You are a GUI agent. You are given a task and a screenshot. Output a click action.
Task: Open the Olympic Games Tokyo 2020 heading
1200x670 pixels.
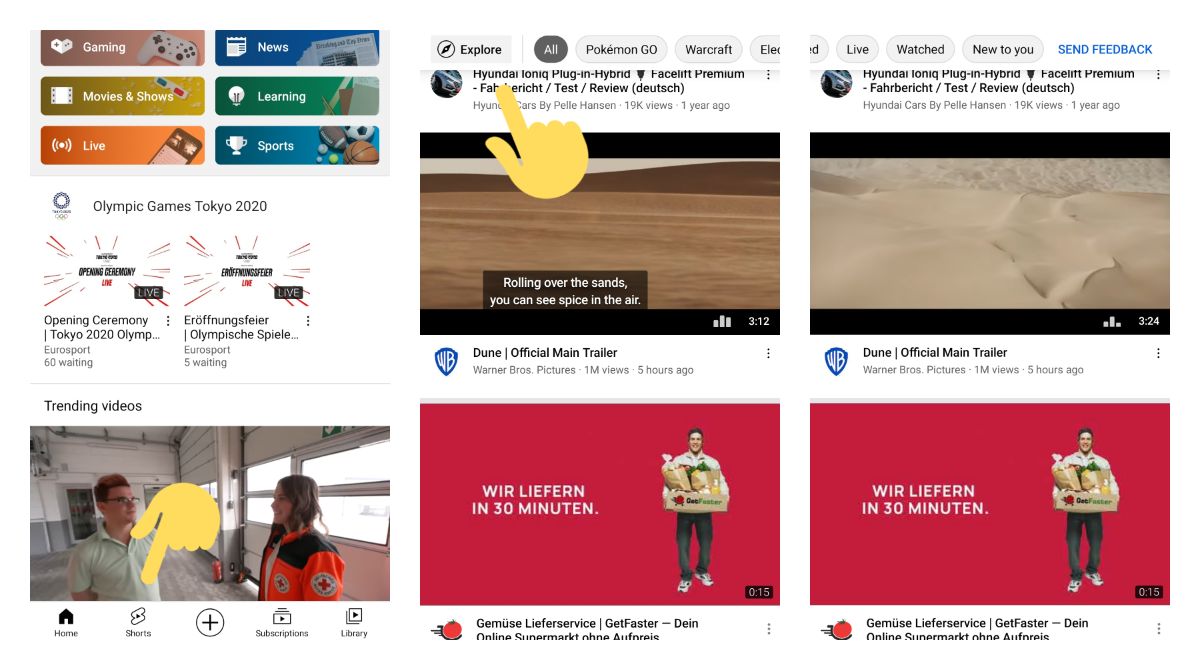[180, 206]
